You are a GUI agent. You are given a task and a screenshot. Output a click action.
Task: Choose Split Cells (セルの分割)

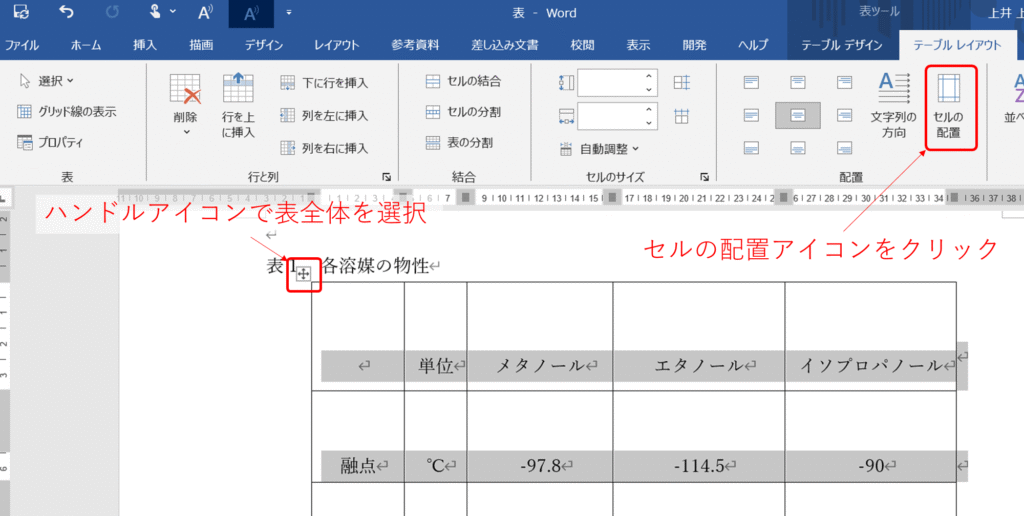tap(463, 112)
